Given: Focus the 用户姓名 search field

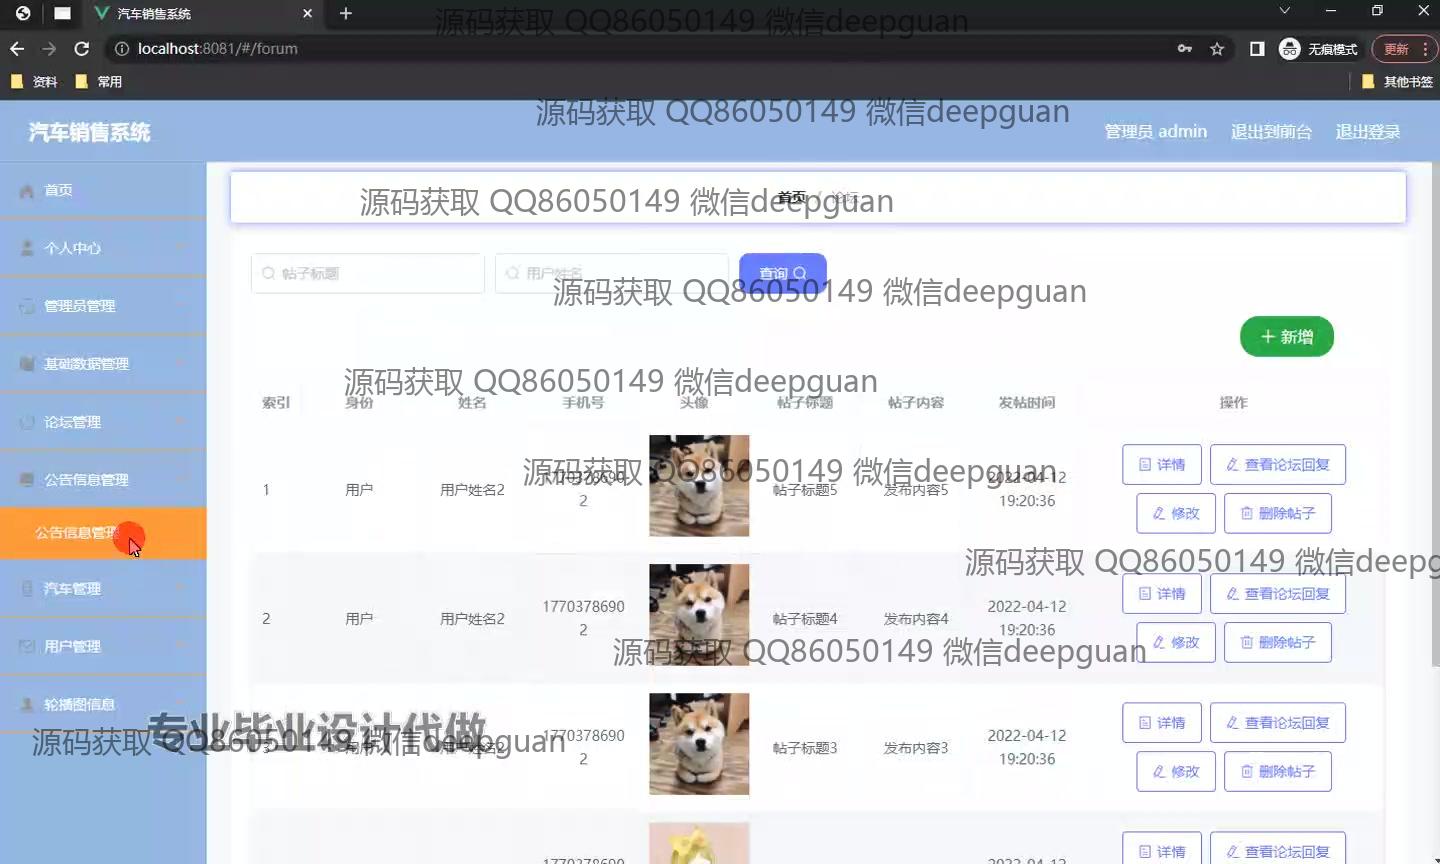Looking at the screenshot, I should click(612, 273).
